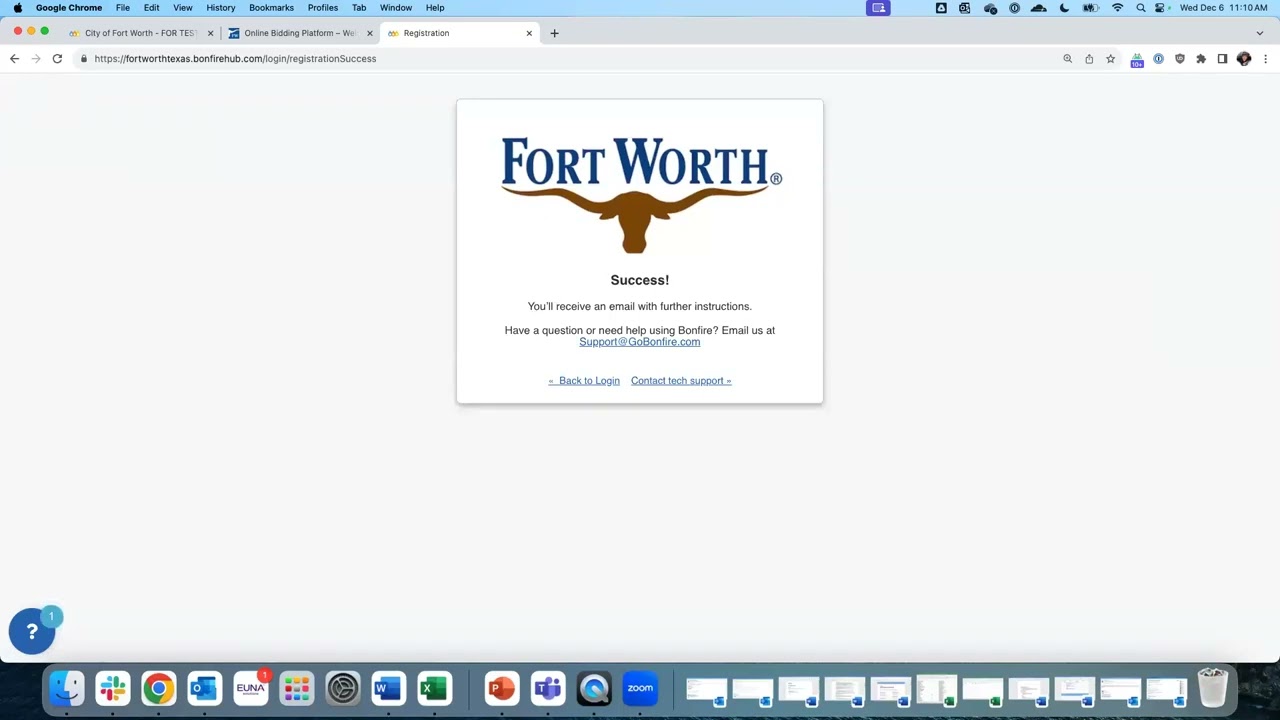
Task: Open the EUNA app in the Dock
Action: [x=251, y=688]
